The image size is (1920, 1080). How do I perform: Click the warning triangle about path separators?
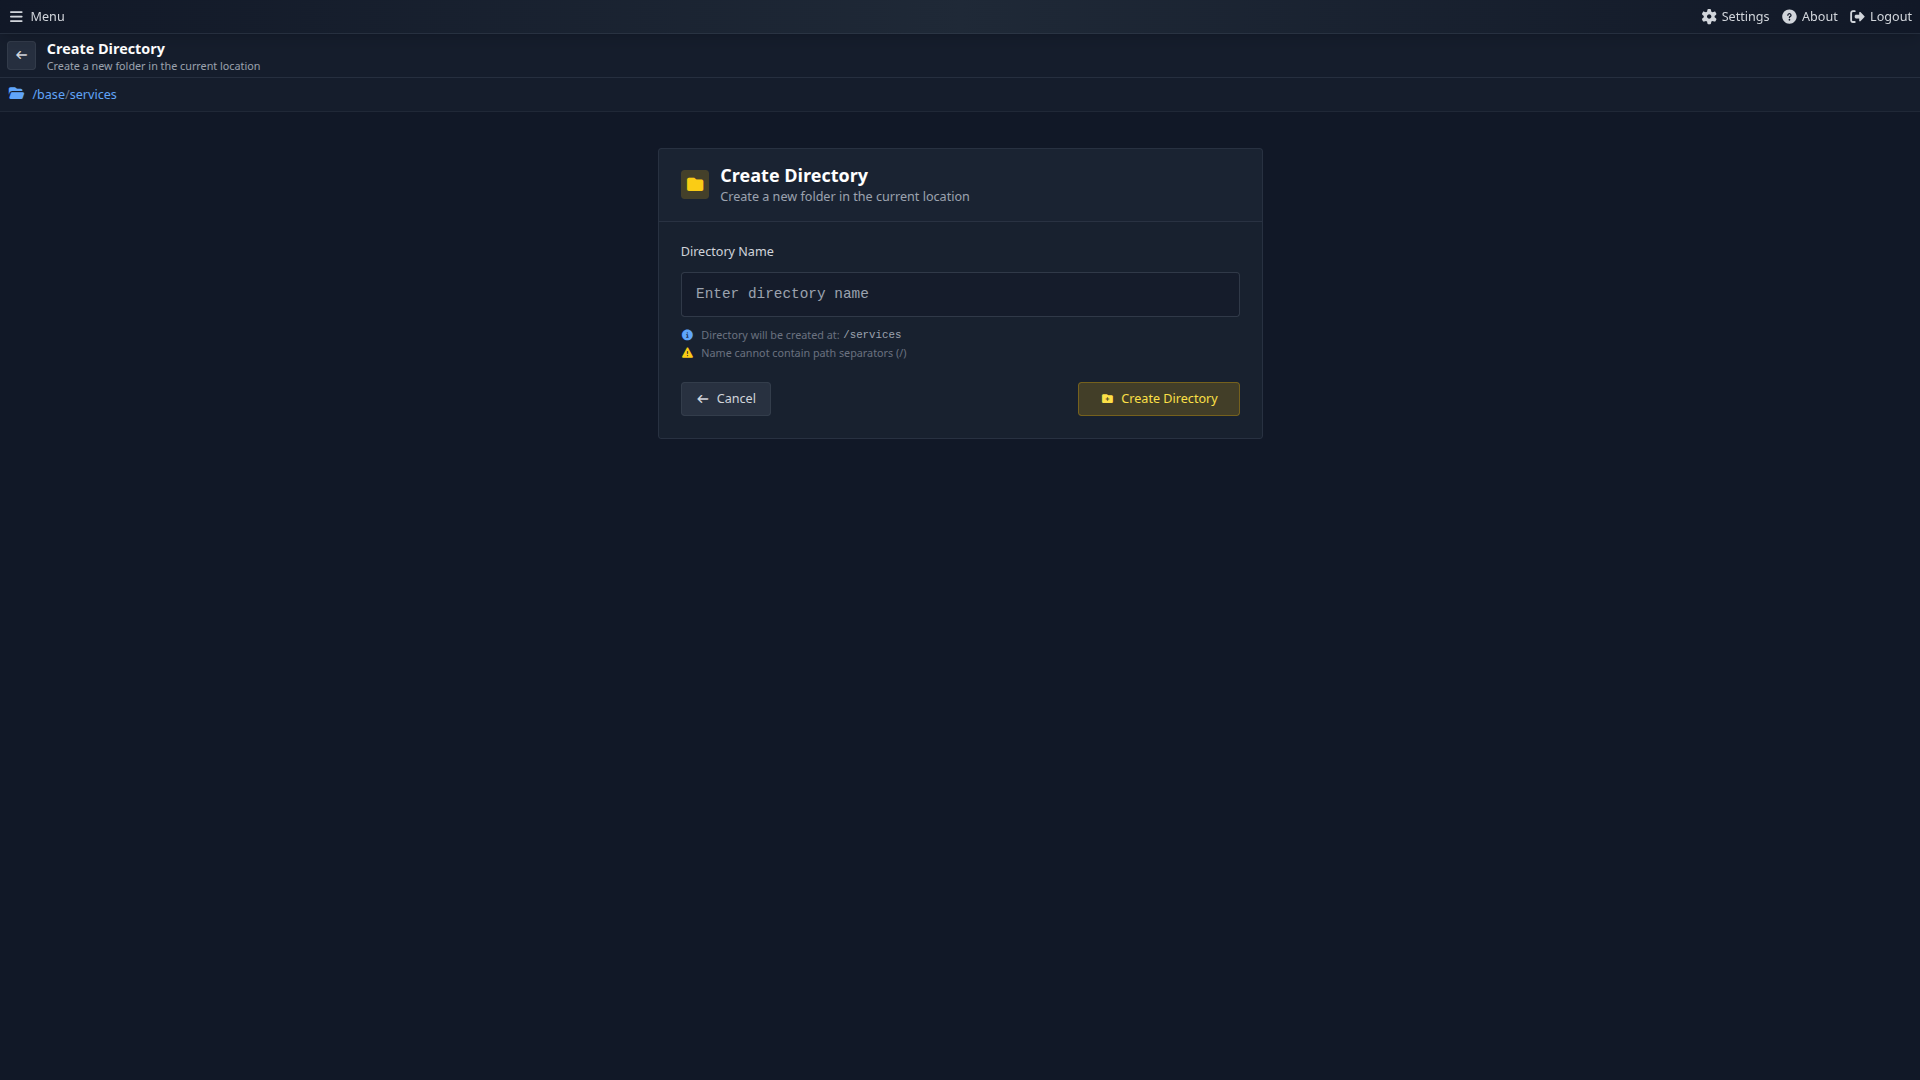click(x=687, y=353)
